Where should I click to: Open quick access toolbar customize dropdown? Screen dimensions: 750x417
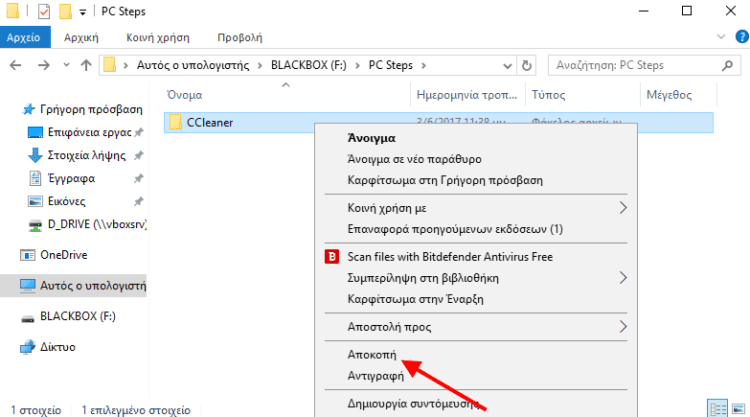click(82, 12)
